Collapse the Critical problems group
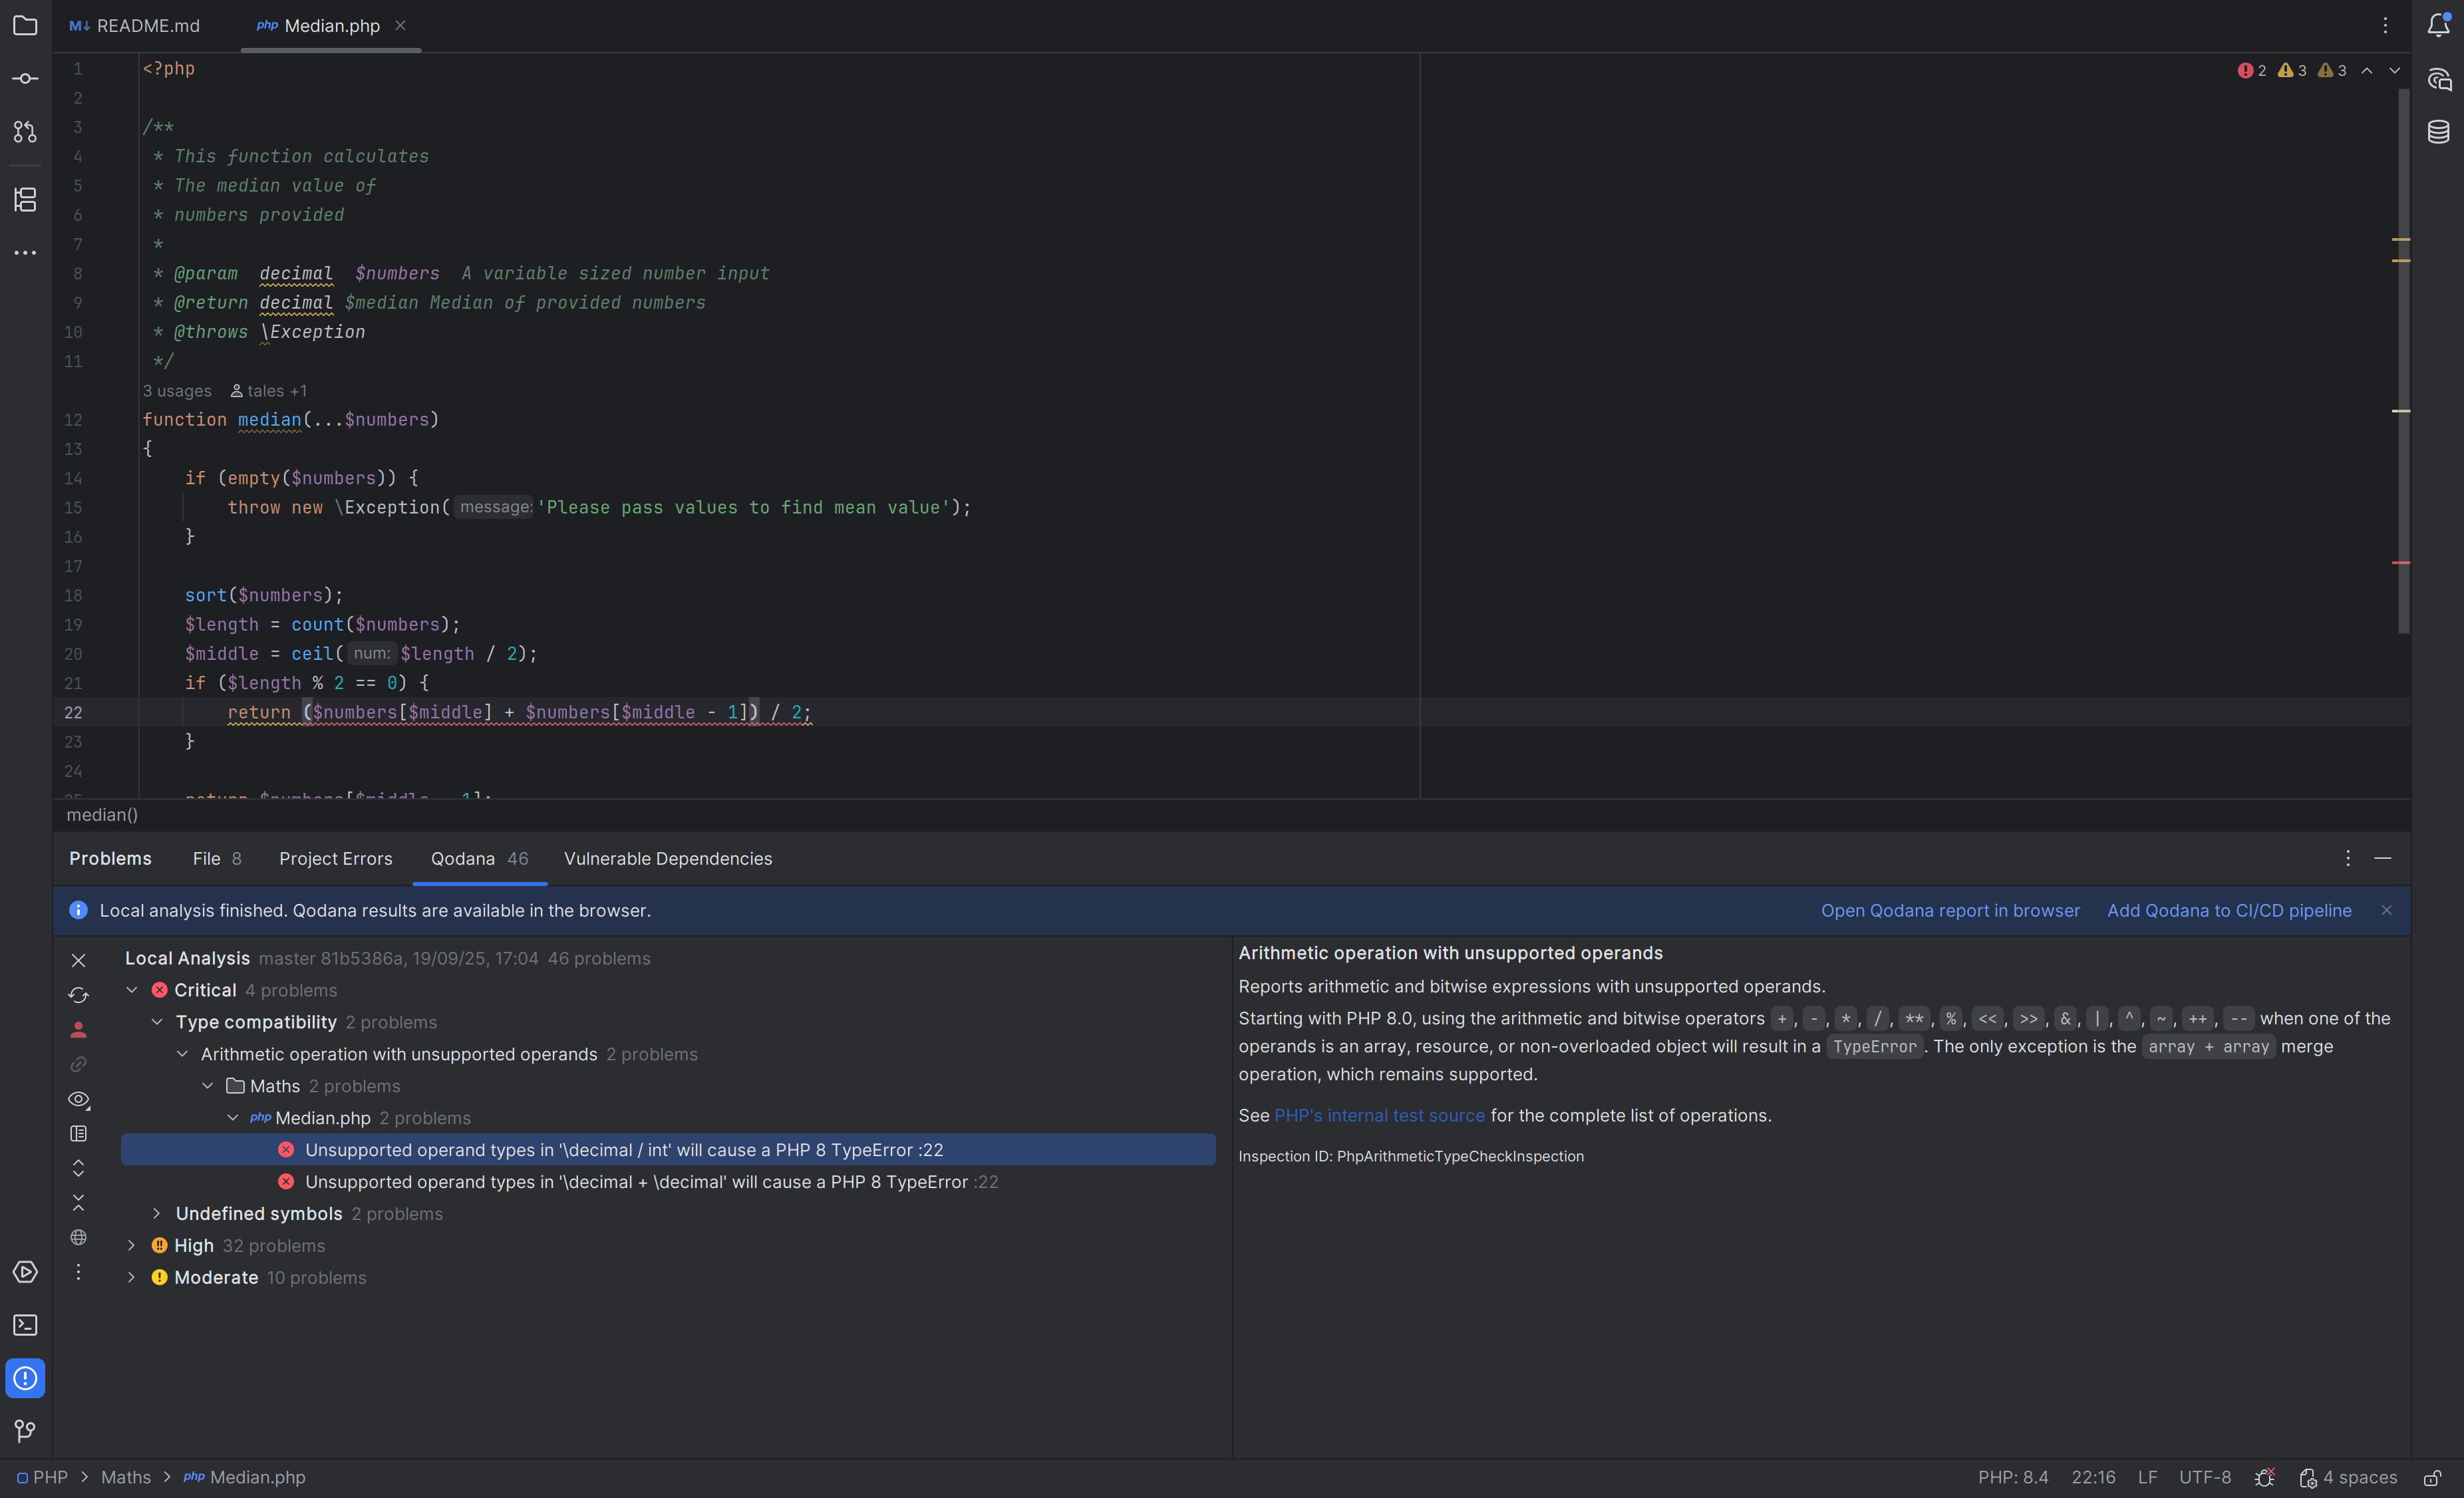Screen dimensions: 2464x1498 point(131,990)
